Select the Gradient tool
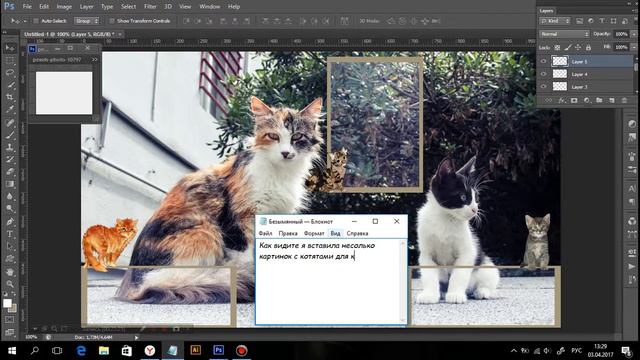 (x=10, y=184)
